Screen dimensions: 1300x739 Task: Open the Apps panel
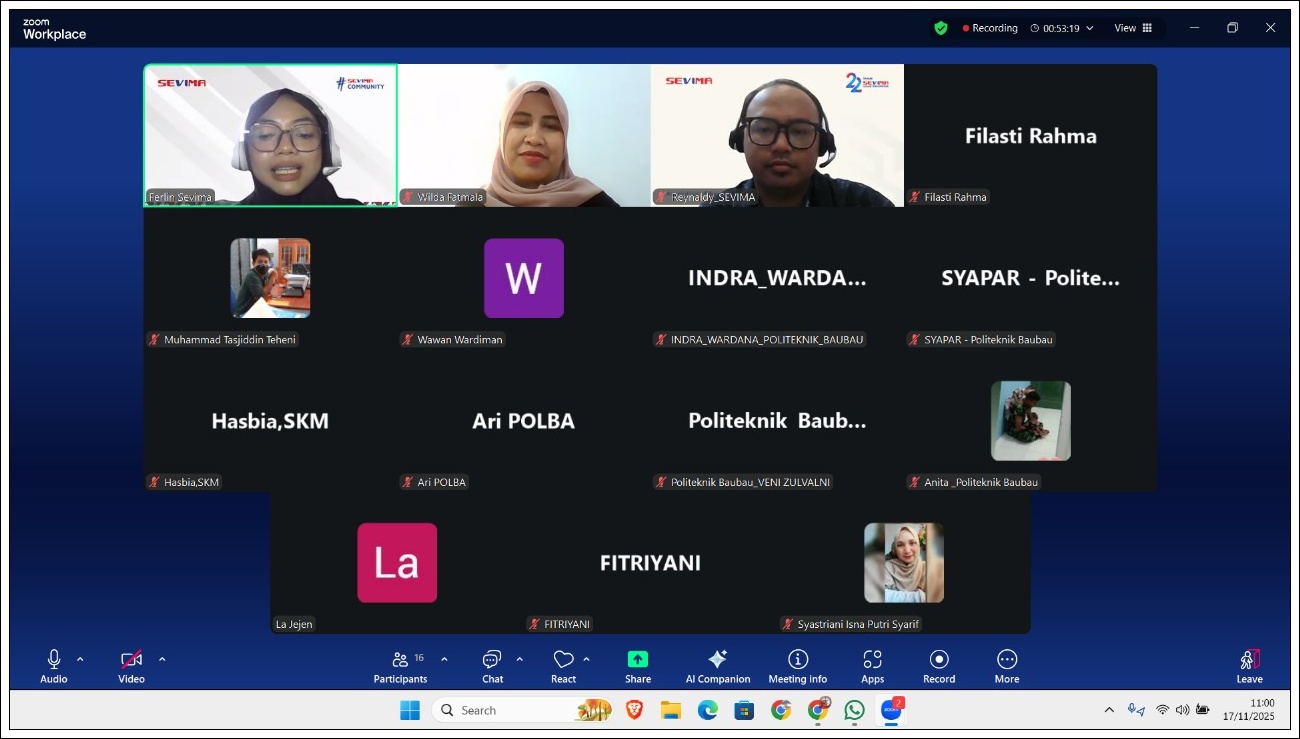point(872,665)
